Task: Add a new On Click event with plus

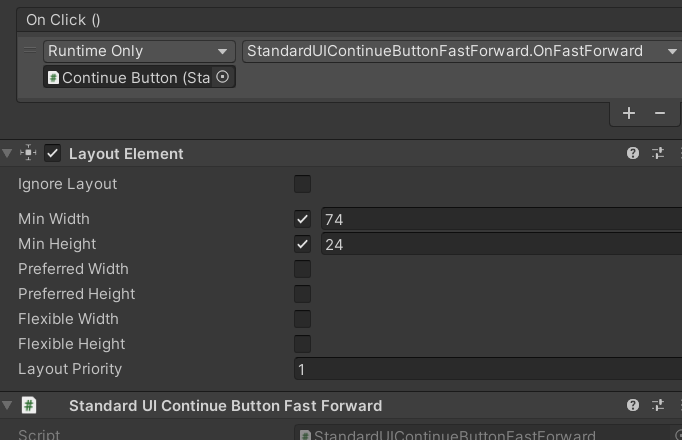Action: coord(629,113)
